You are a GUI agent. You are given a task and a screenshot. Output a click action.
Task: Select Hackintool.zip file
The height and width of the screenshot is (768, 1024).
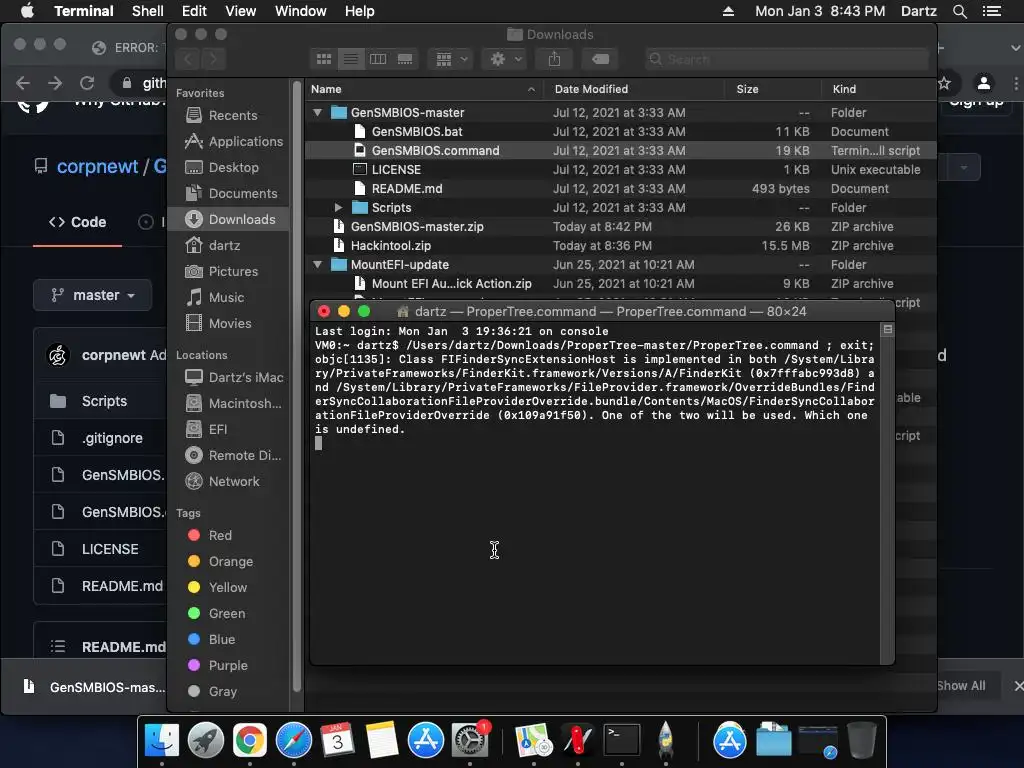[x=620, y=246]
